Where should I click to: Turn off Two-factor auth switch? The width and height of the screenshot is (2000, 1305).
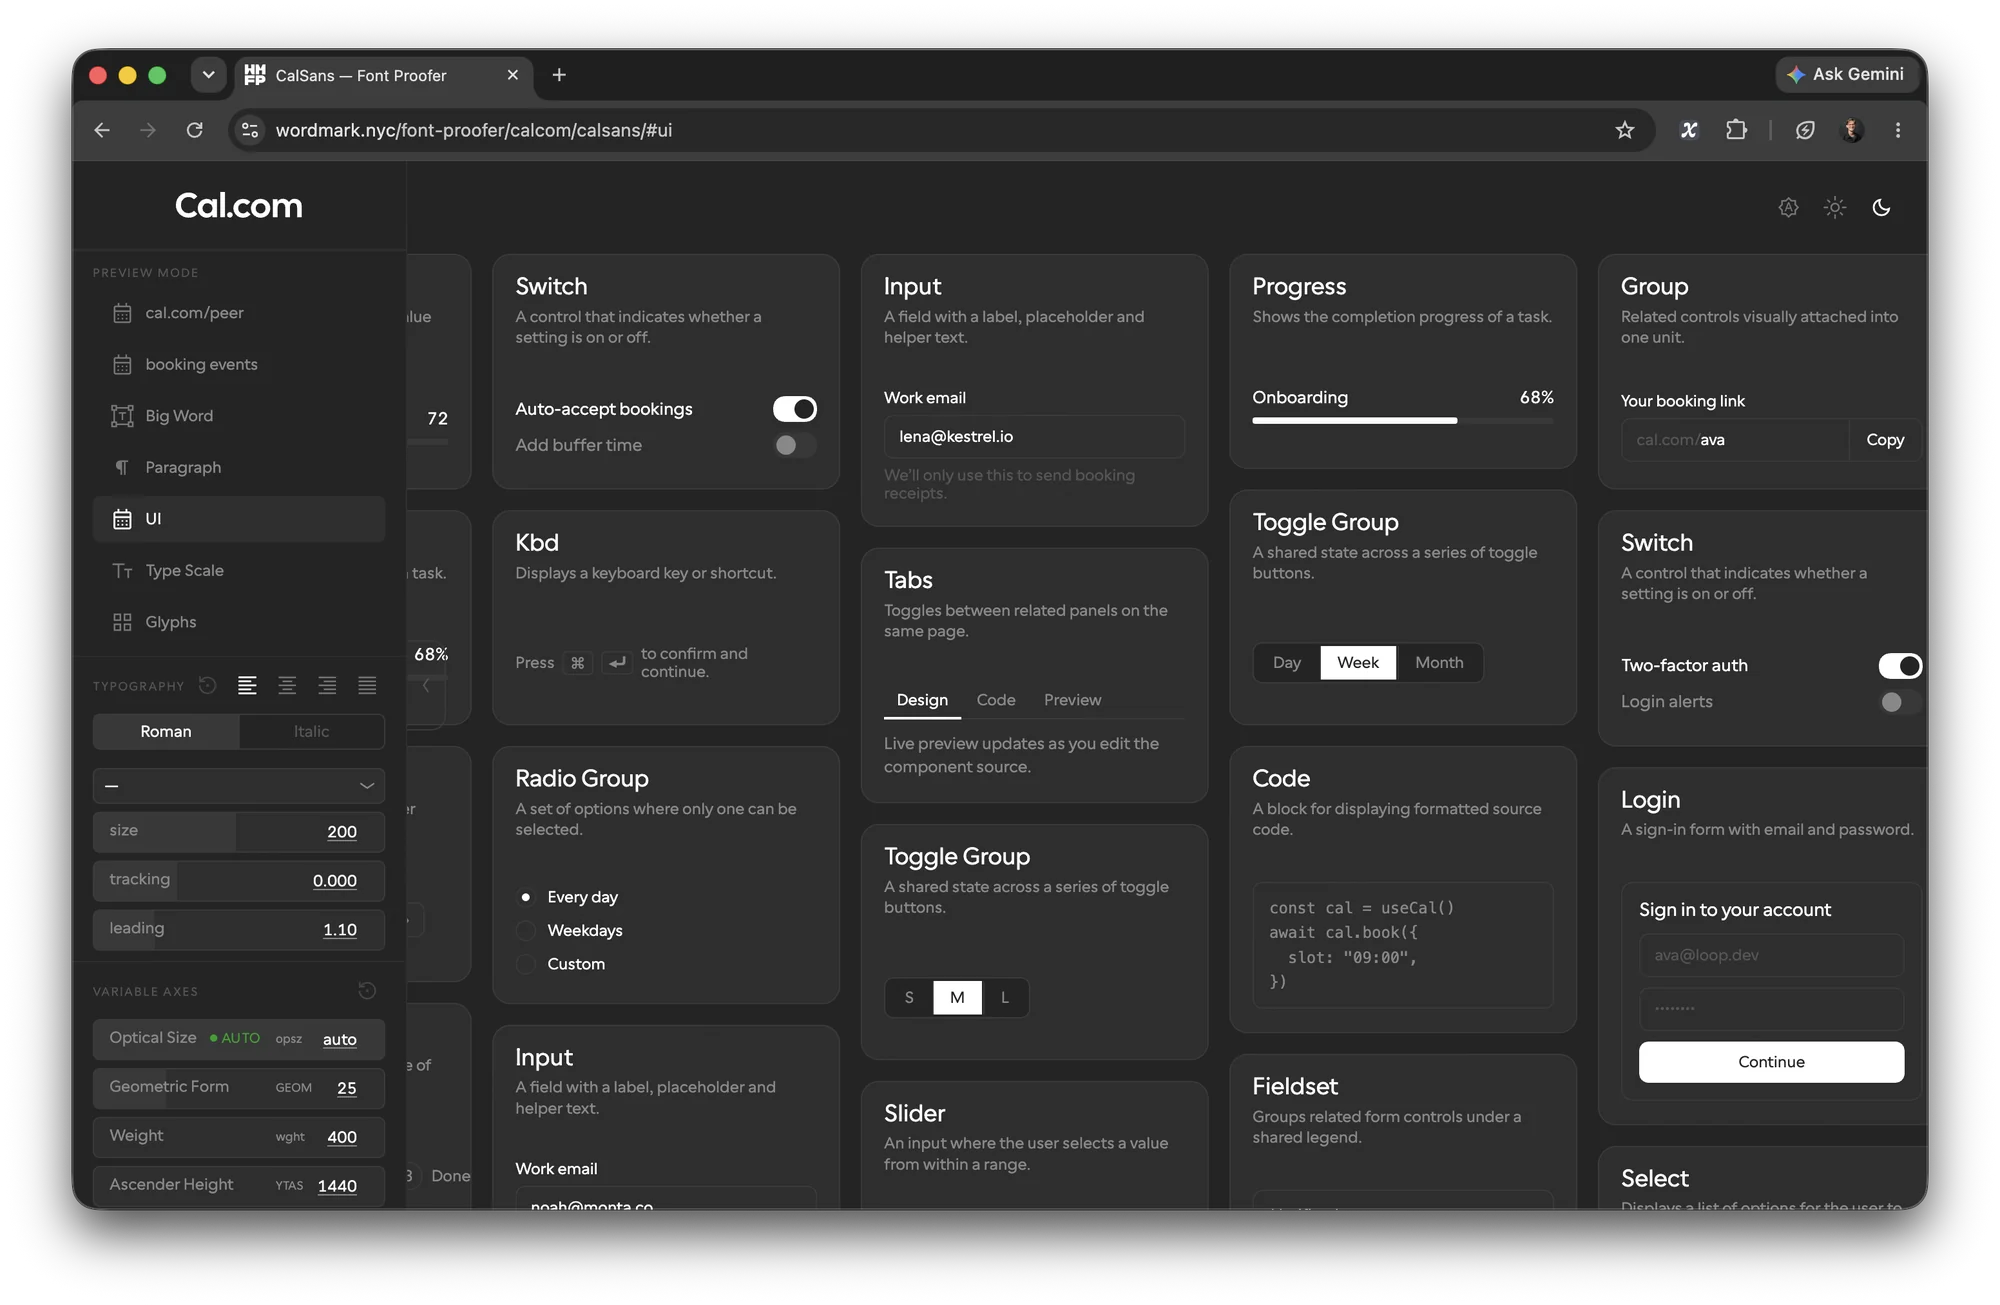coord(1900,666)
